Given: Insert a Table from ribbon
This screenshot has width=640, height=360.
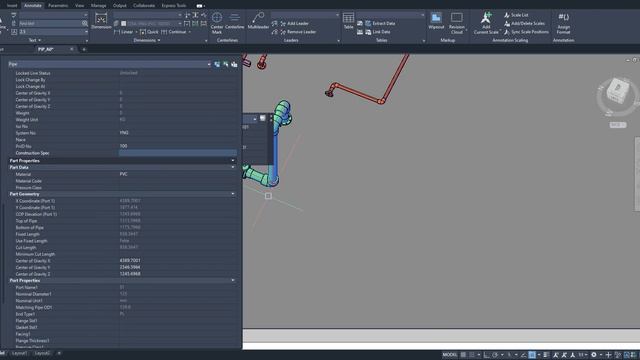Looking at the screenshot, I should (348, 21).
